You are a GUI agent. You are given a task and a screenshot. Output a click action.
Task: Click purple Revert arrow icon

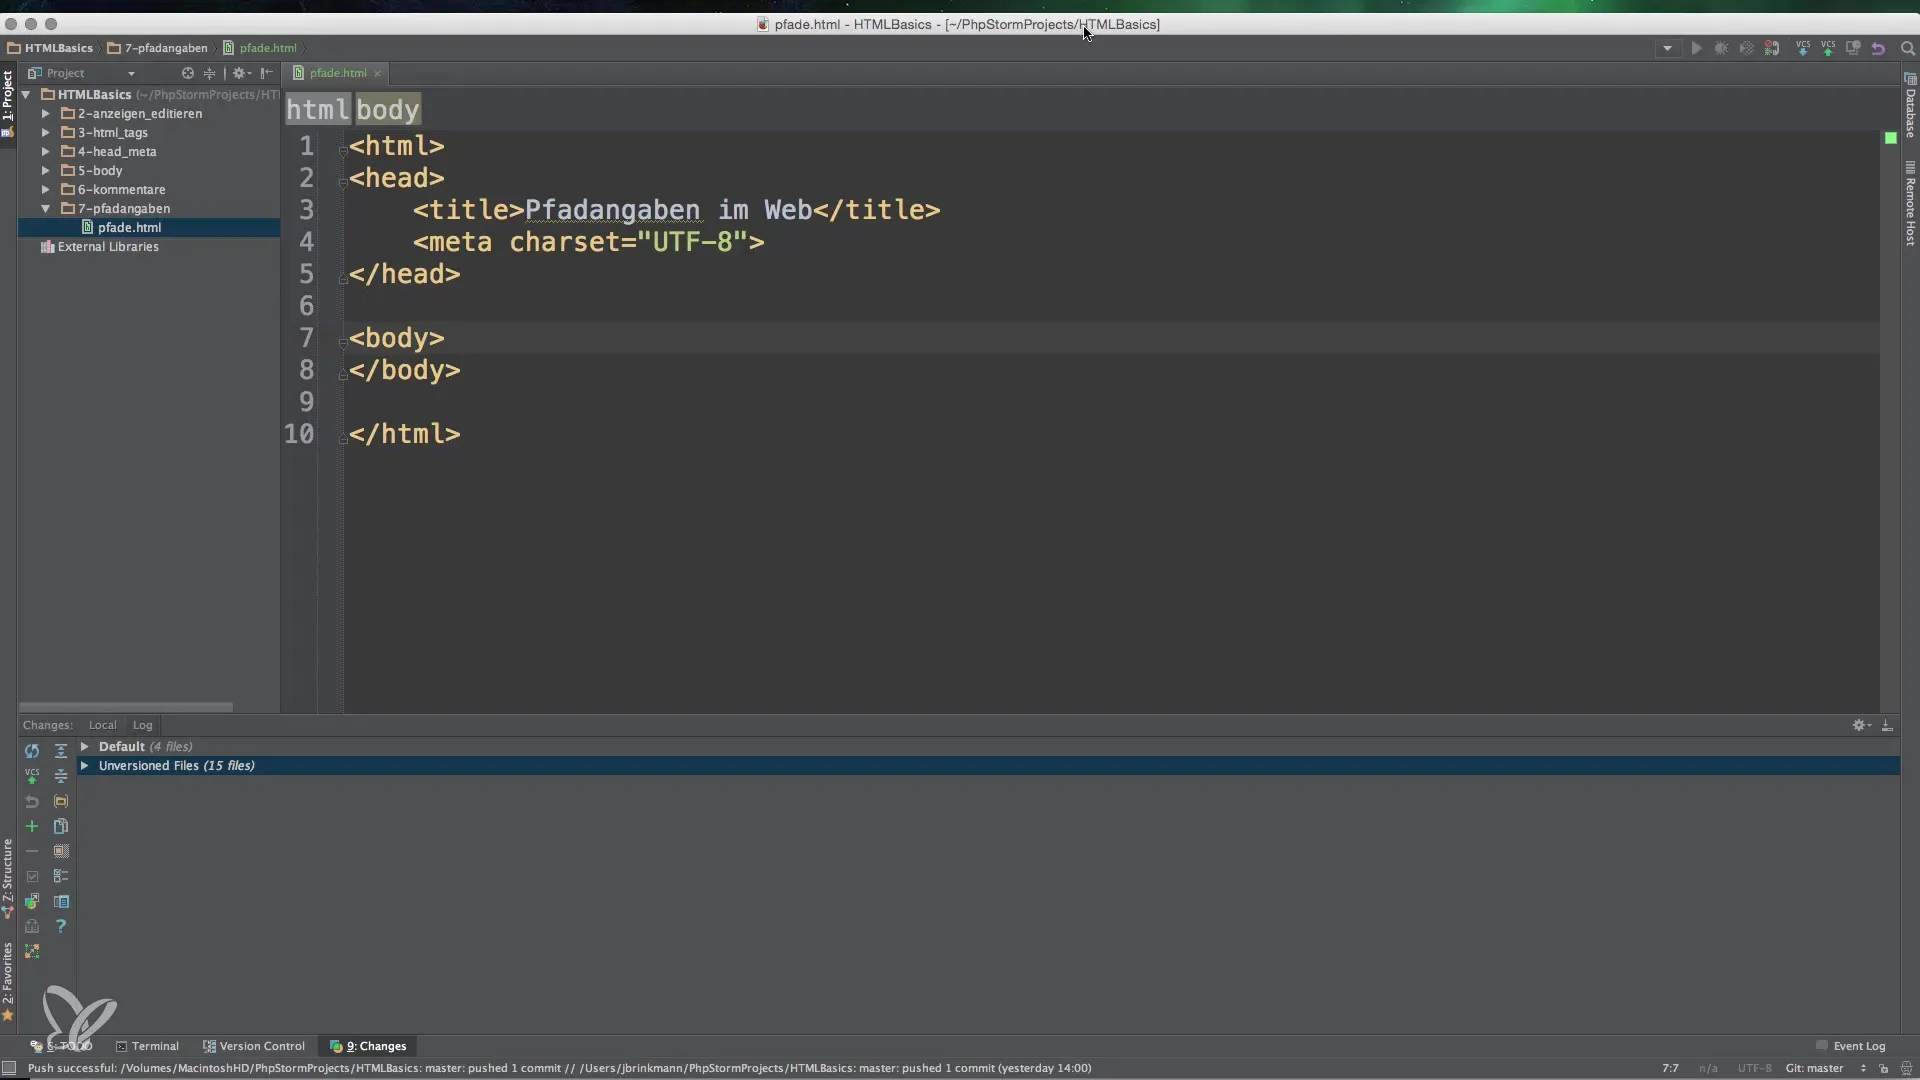[1878, 48]
